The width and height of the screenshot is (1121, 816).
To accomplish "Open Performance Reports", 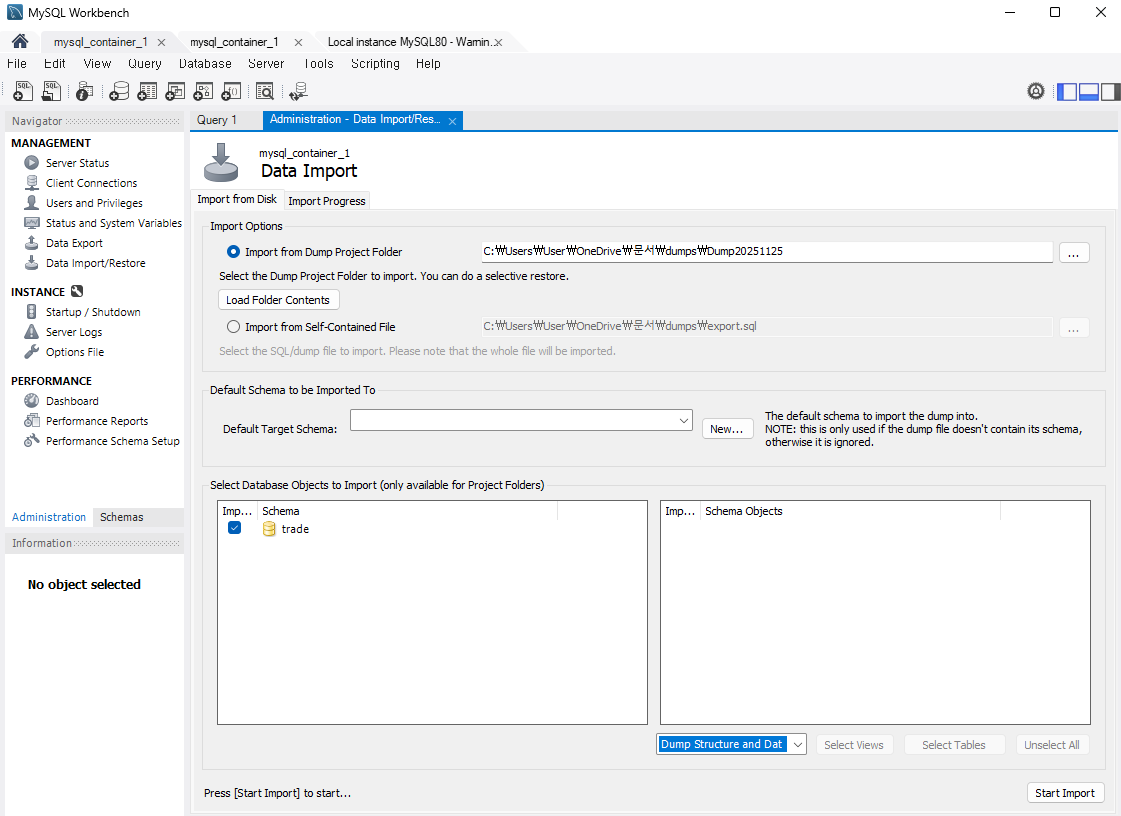I will 97,421.
